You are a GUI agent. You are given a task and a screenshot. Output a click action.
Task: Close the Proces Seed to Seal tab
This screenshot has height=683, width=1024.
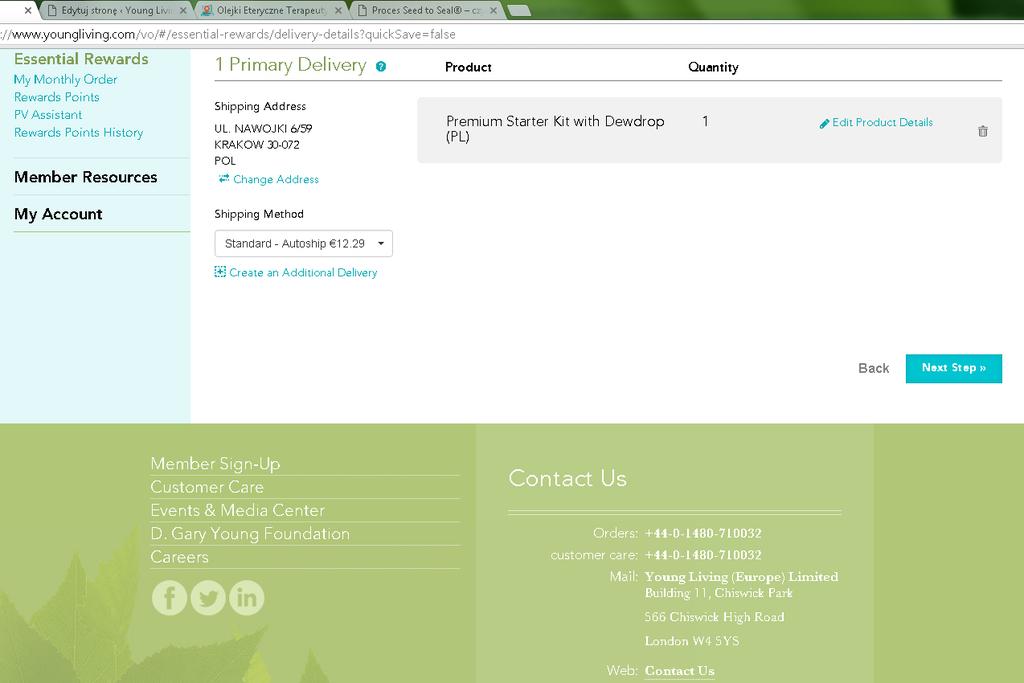[493, 10]
